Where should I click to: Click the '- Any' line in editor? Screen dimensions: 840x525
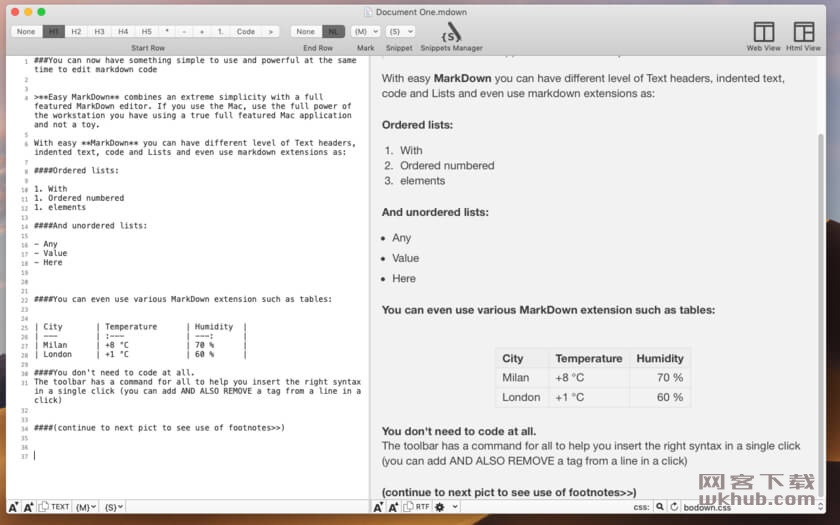coord(46,244)
